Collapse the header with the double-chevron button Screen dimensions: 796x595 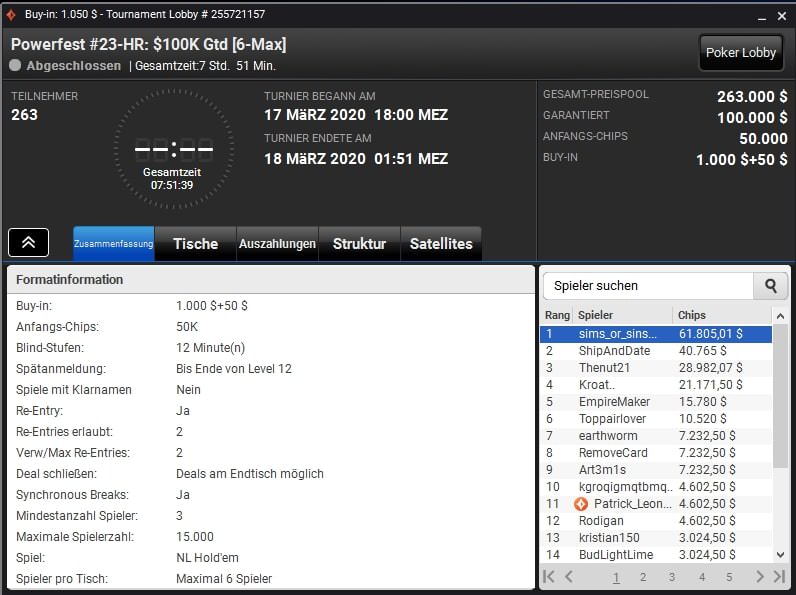tap(29, 243)
